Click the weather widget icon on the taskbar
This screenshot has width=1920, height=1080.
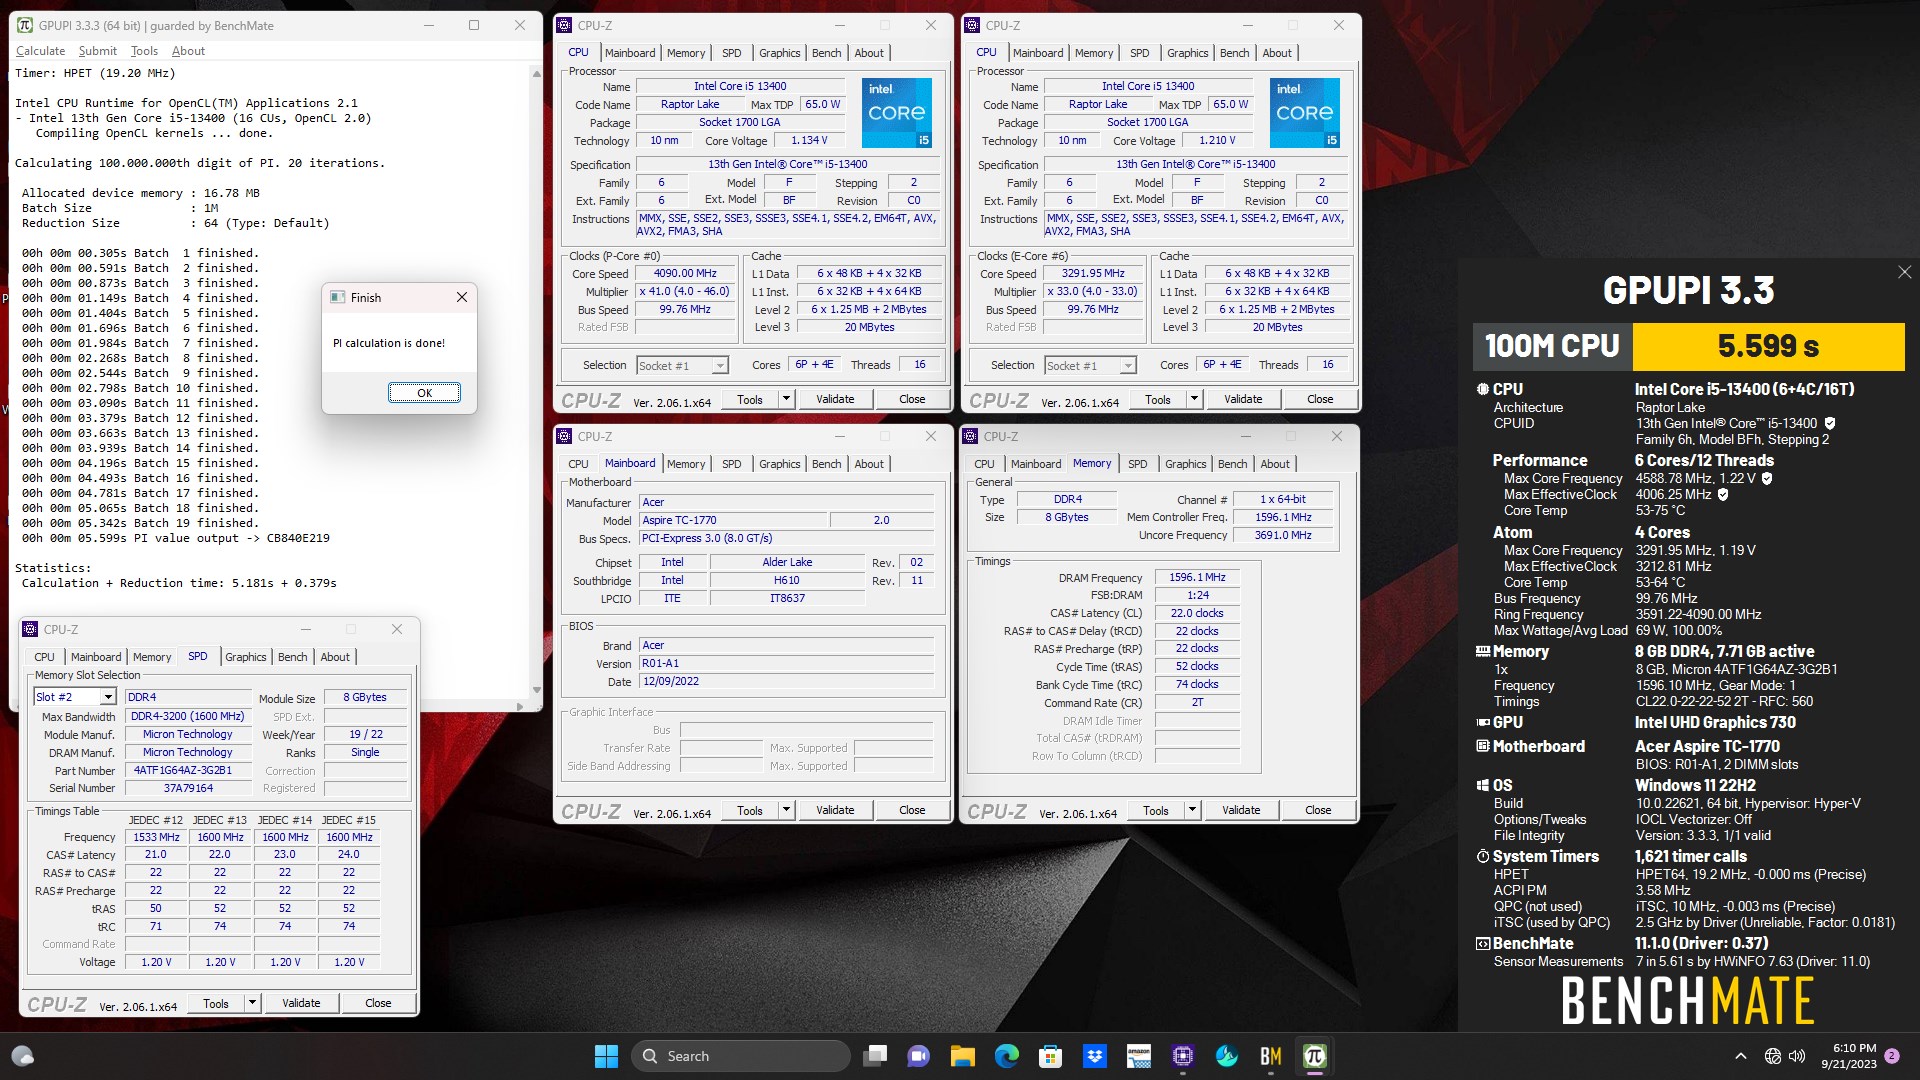tap(22, 1056)
